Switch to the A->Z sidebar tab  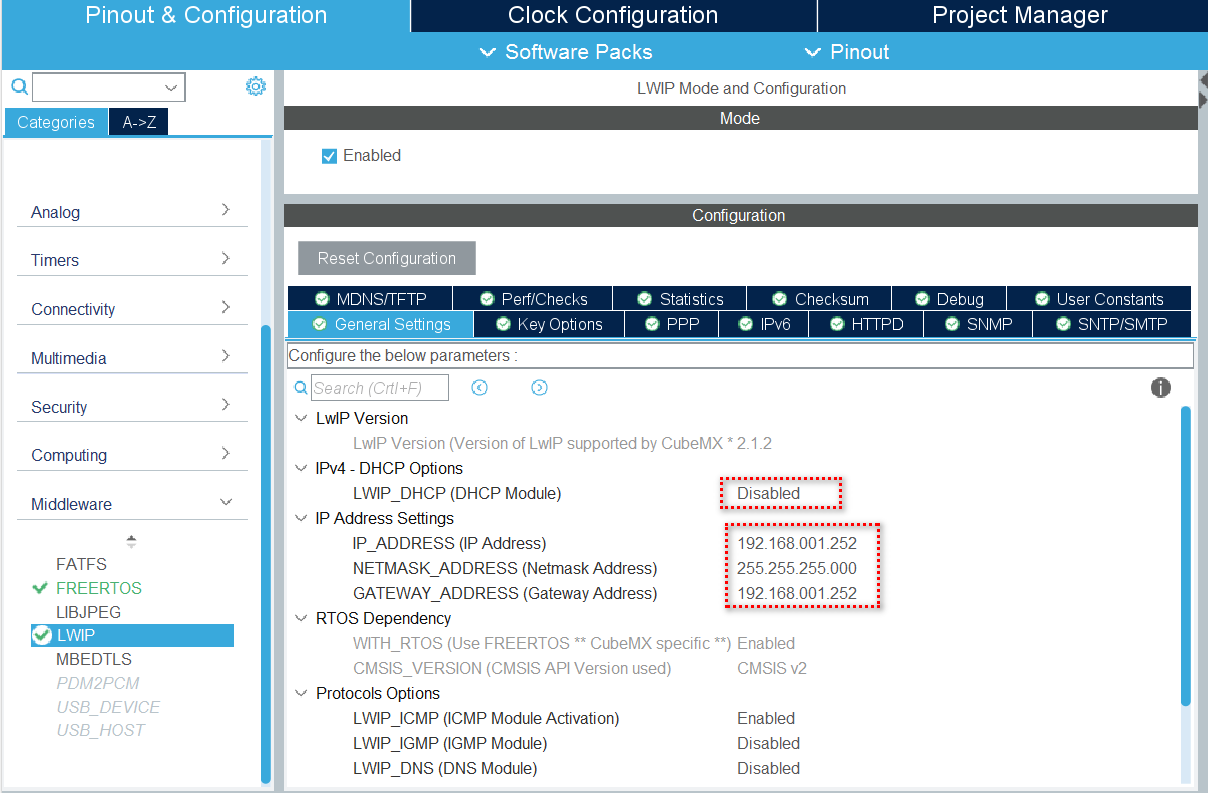click(138, 121)
